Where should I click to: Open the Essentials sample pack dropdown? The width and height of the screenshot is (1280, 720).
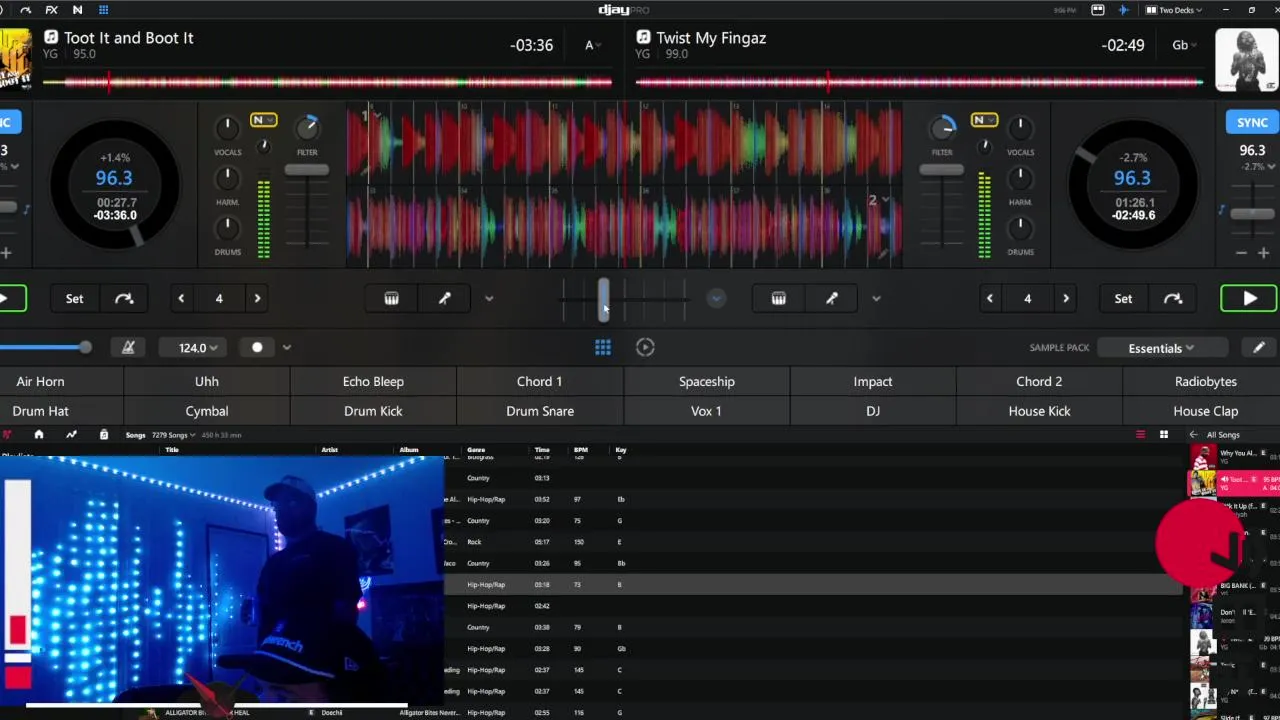point(1161,348)
